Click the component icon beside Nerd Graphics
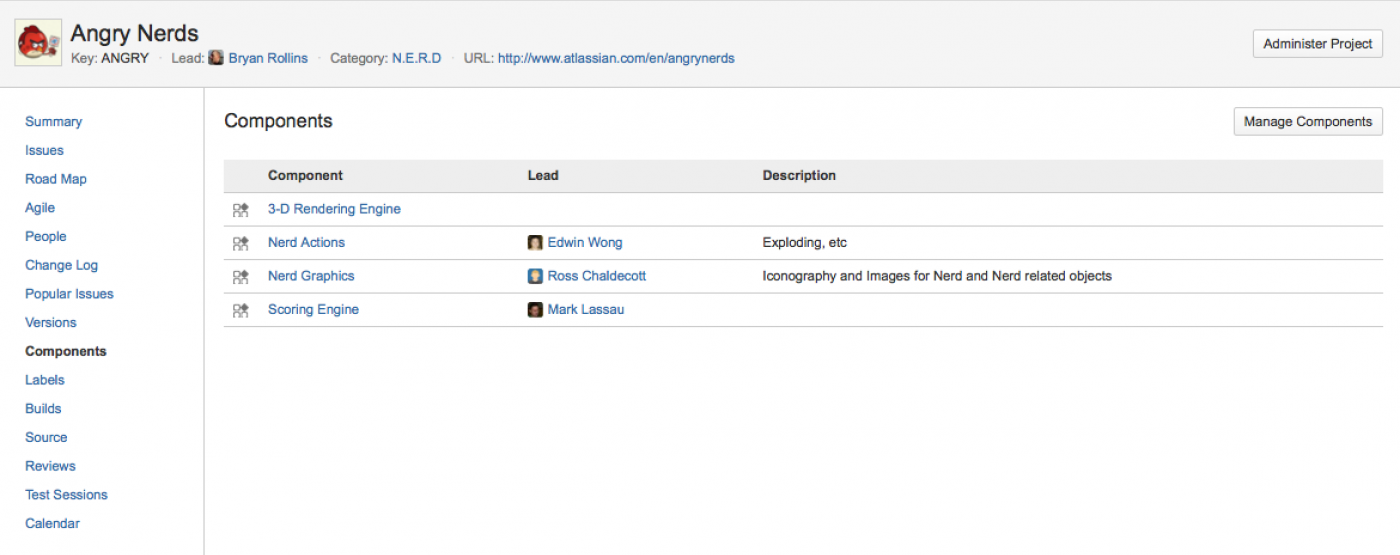1400x555 pixels. click(x=240, y=277)
